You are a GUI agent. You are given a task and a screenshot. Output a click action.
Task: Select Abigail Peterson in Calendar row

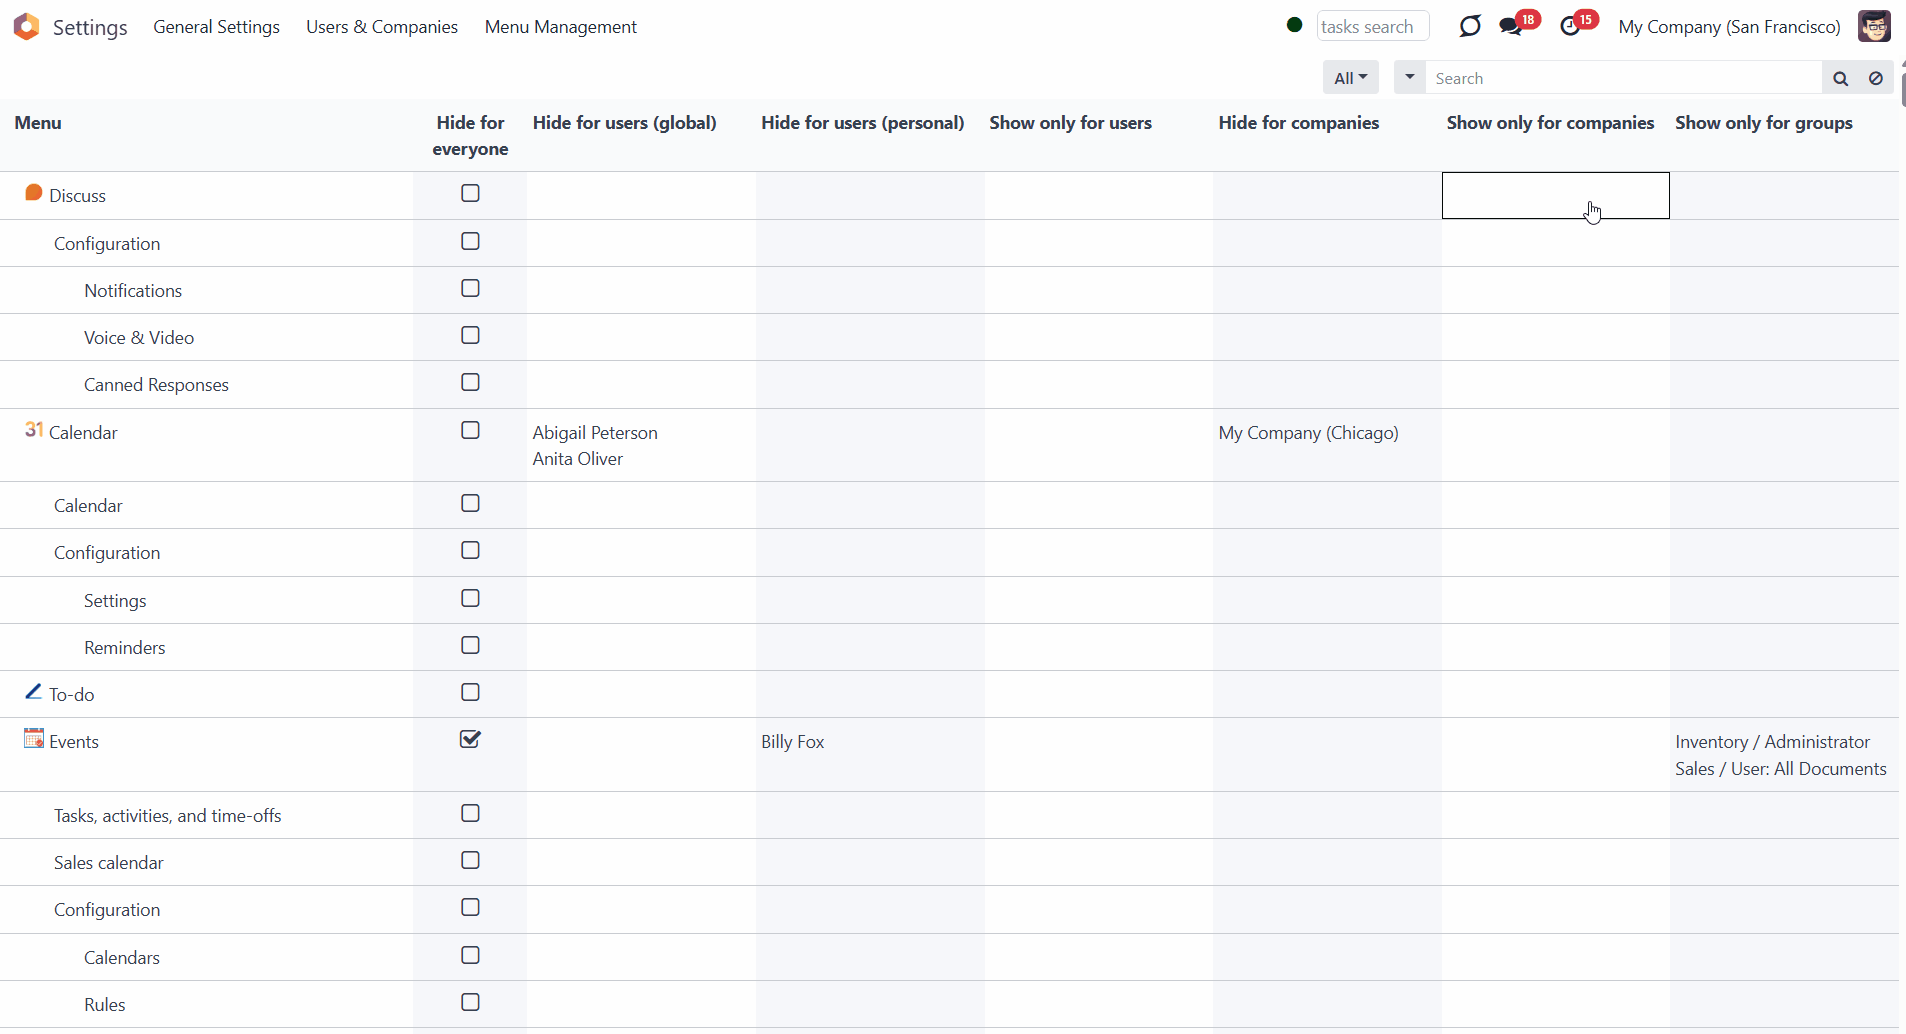point(595,433)
